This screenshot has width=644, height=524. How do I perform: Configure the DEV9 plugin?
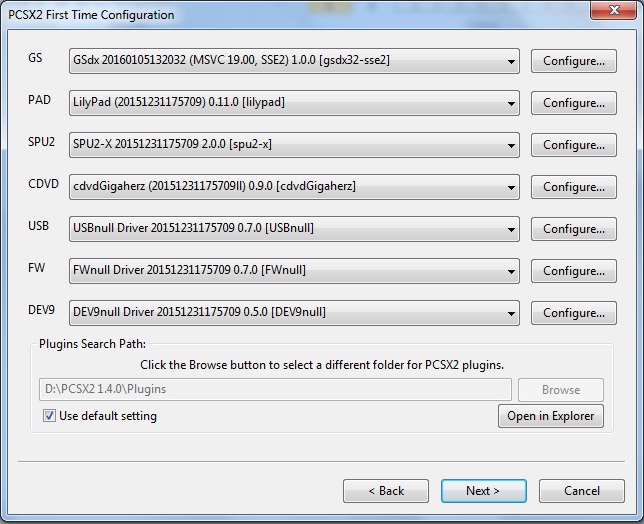574,313
